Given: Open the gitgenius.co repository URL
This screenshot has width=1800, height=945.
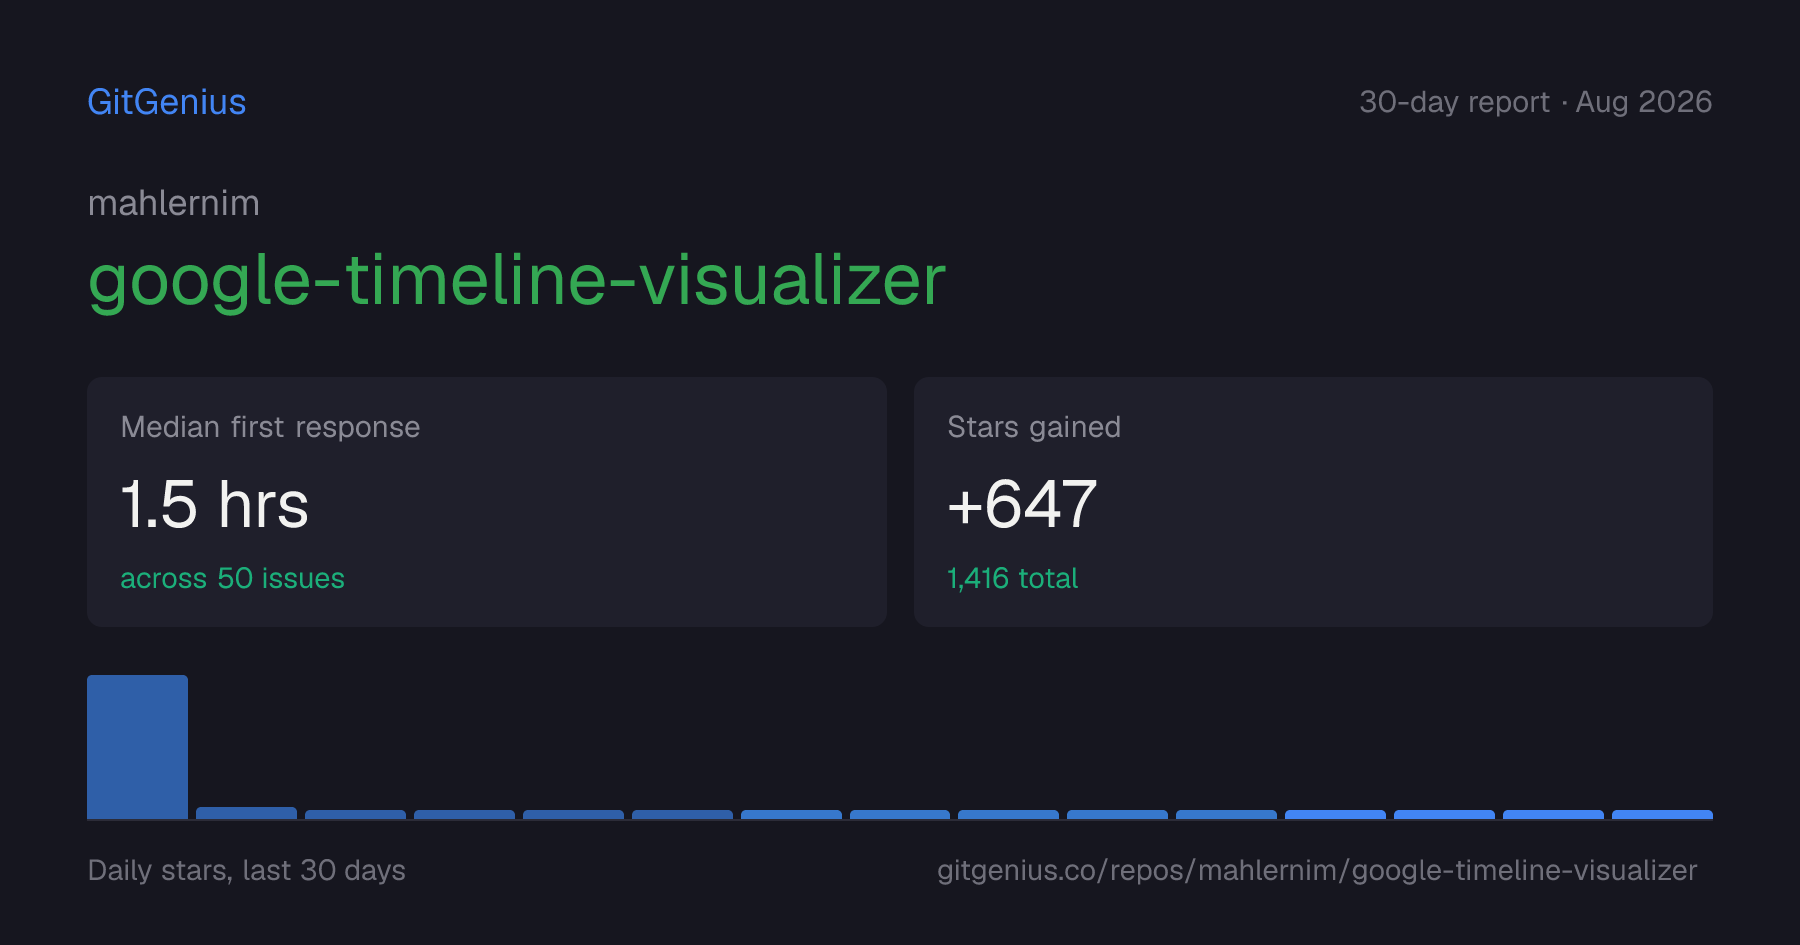Looking at the screenshot, I should [x=1317, y=870].
